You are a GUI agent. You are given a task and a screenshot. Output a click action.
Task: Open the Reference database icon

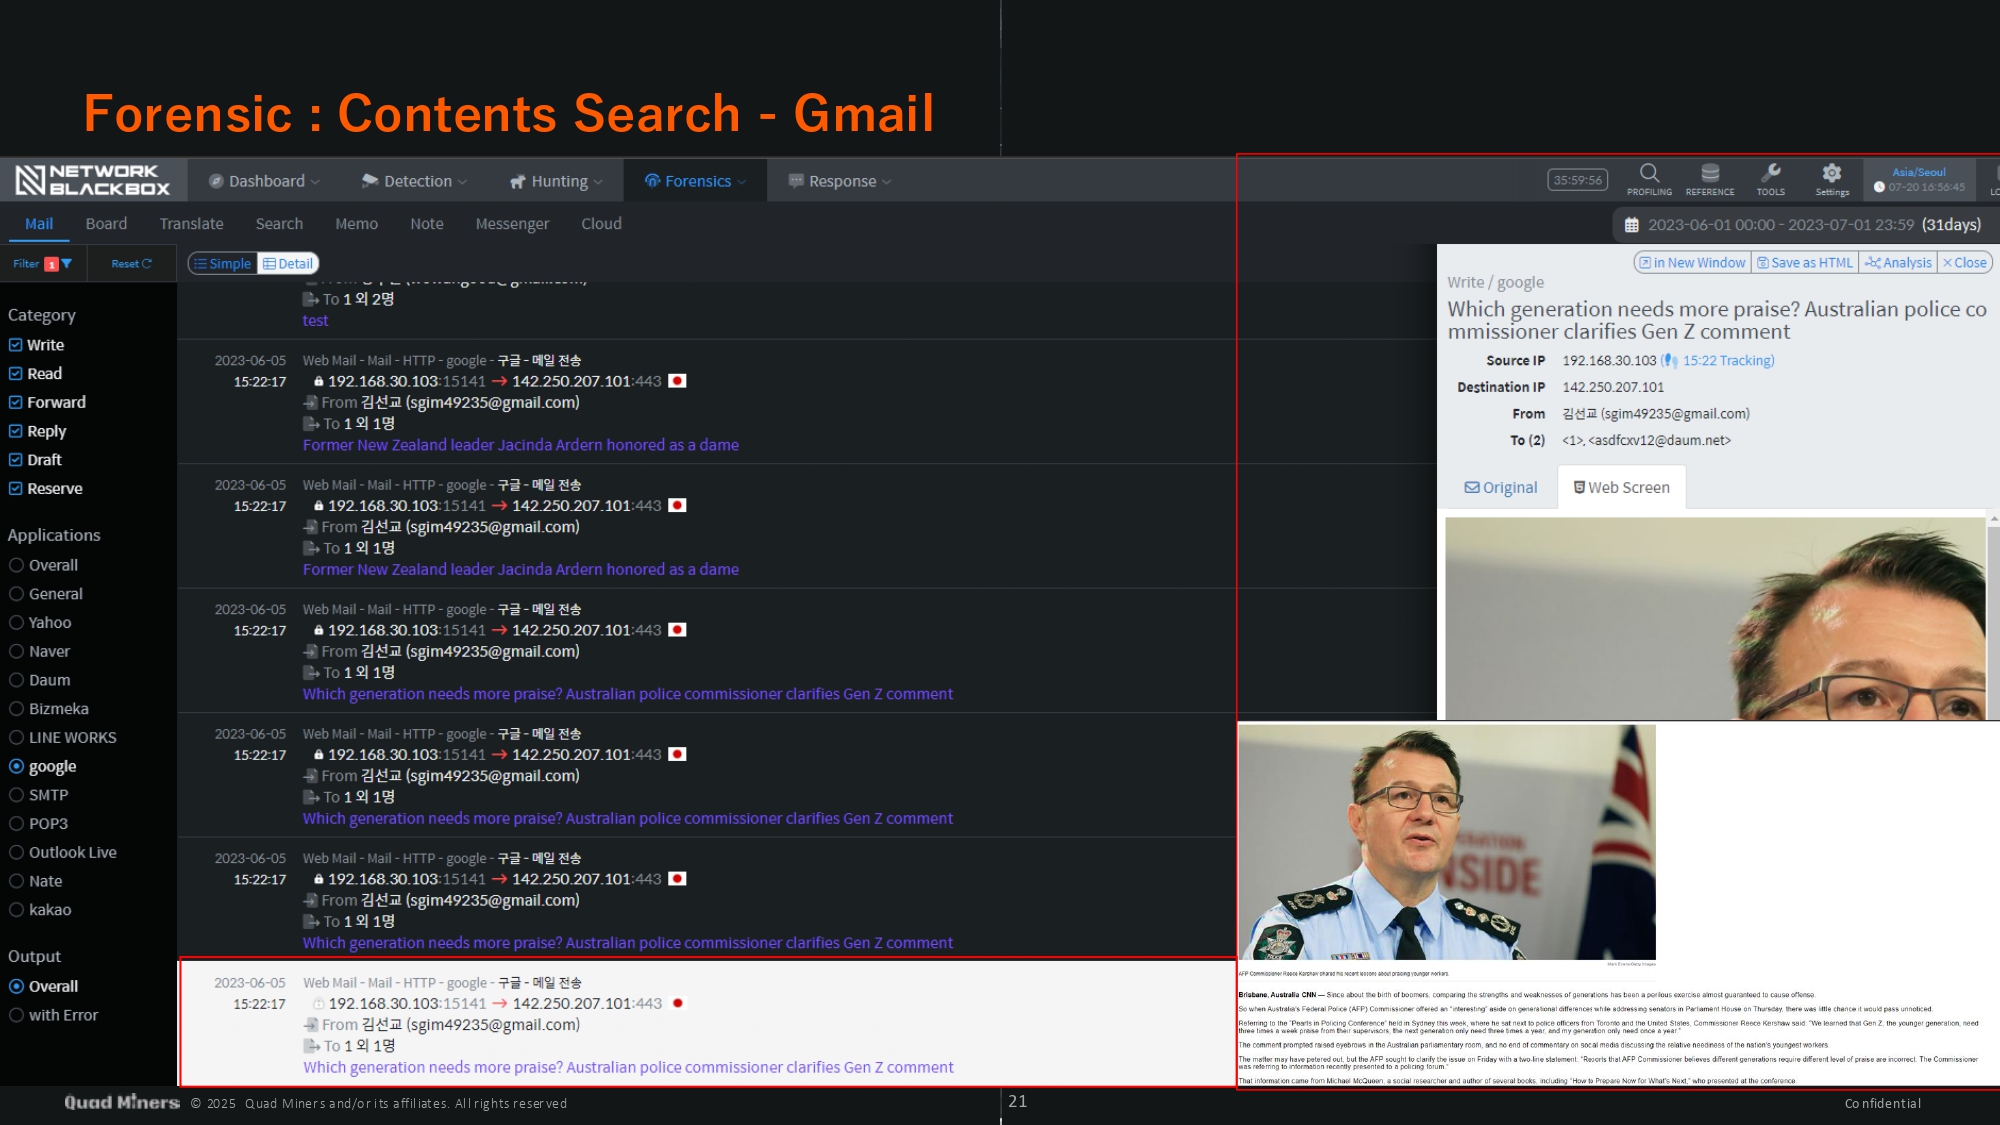[x=1710, y=174]
